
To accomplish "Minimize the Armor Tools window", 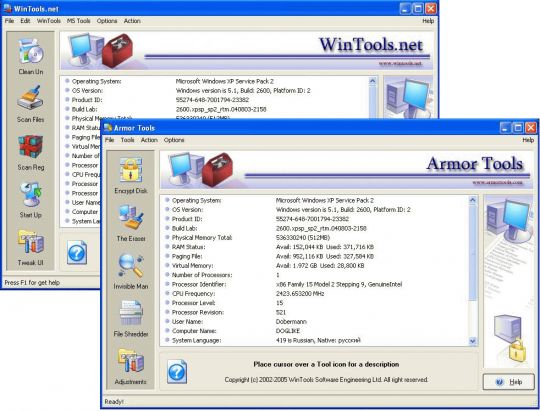I will 505,128.
